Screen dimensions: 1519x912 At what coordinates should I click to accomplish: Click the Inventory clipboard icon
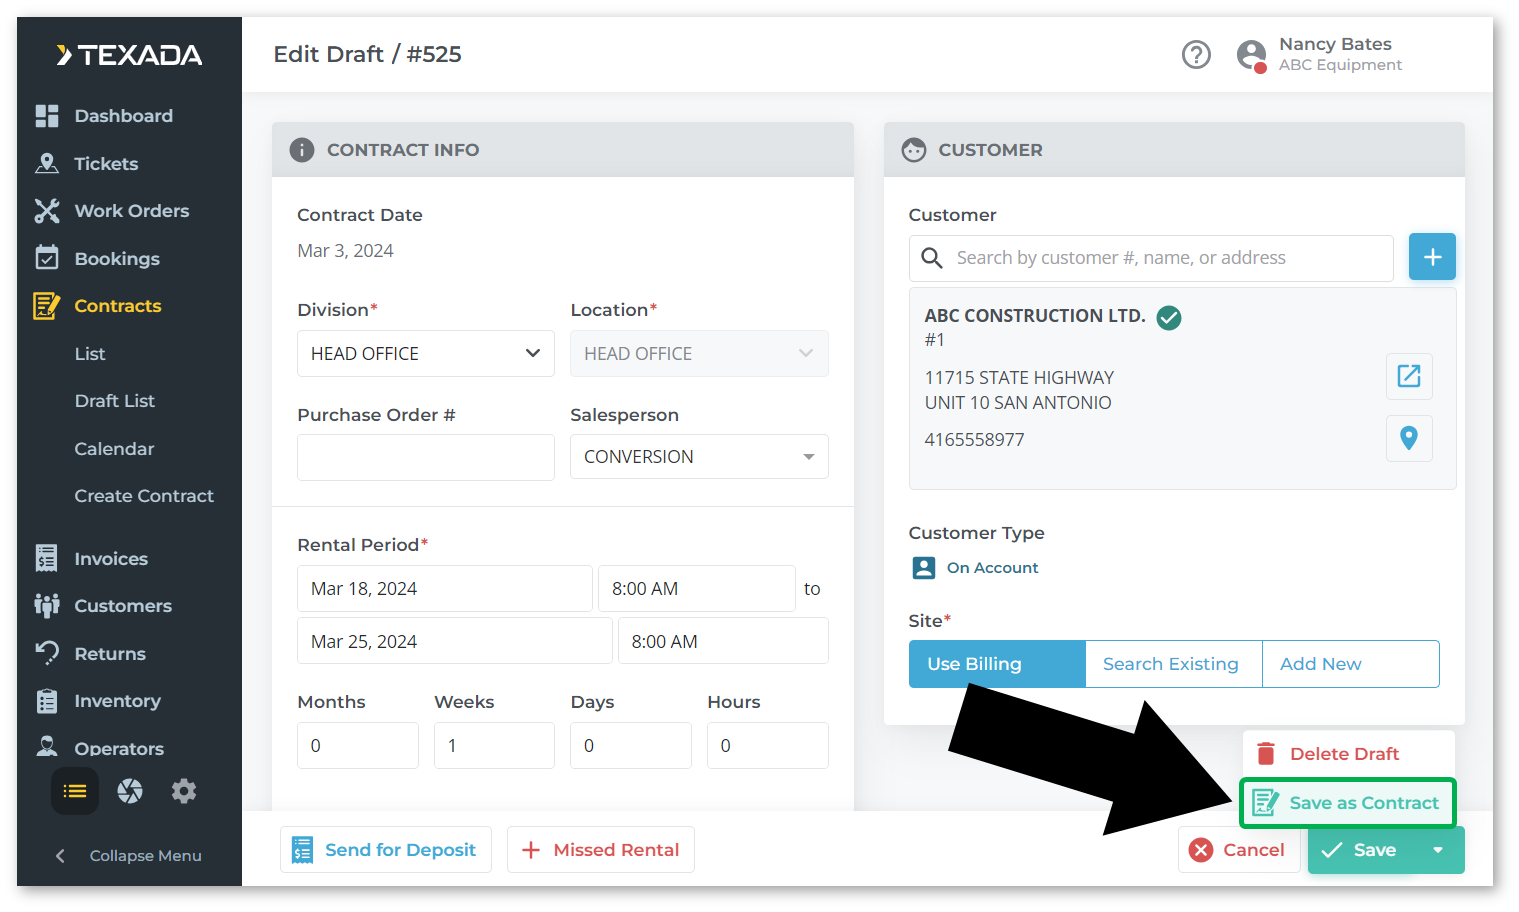pyautogui.click(x=47, y=701)
